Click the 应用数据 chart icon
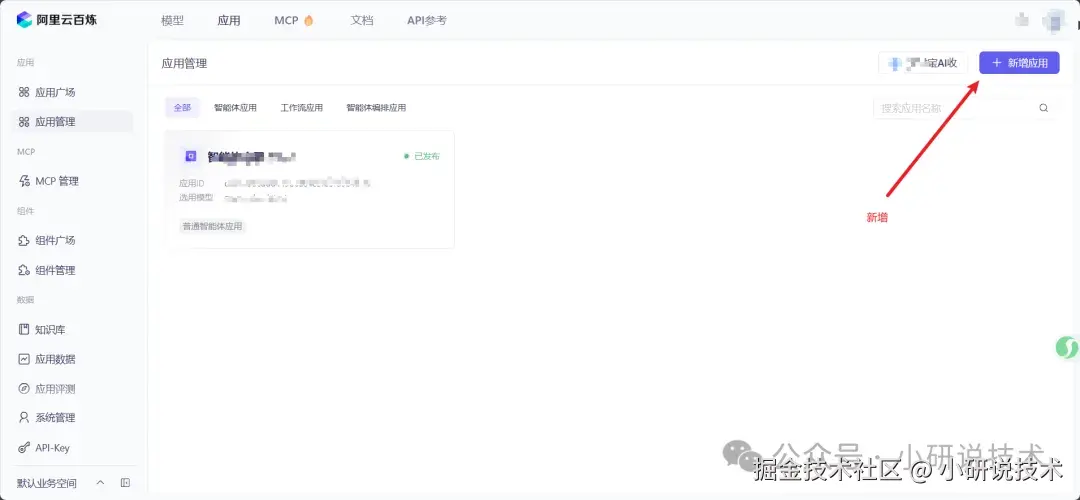Viewport: 1080px width, 500px height. tap(23, 359)
